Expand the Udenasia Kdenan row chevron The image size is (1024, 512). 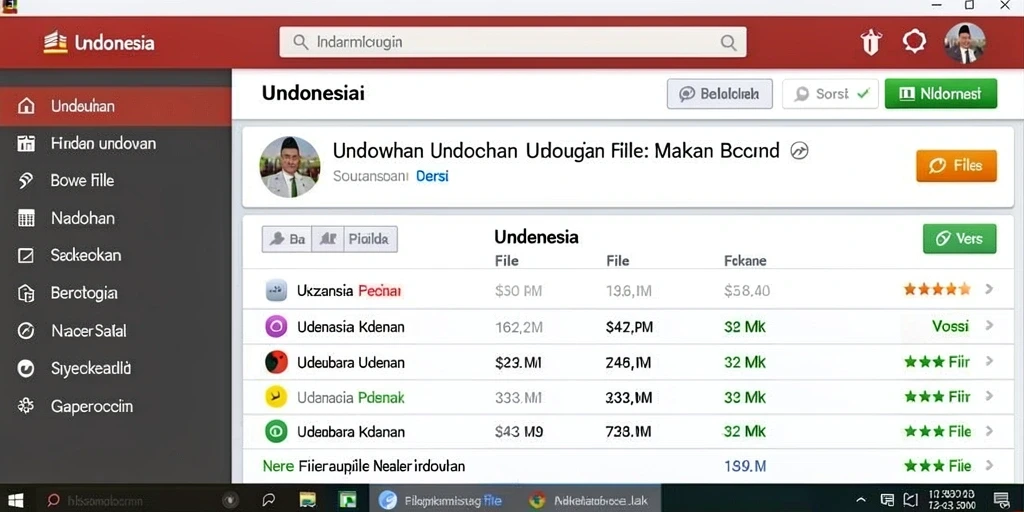[989, 325]
